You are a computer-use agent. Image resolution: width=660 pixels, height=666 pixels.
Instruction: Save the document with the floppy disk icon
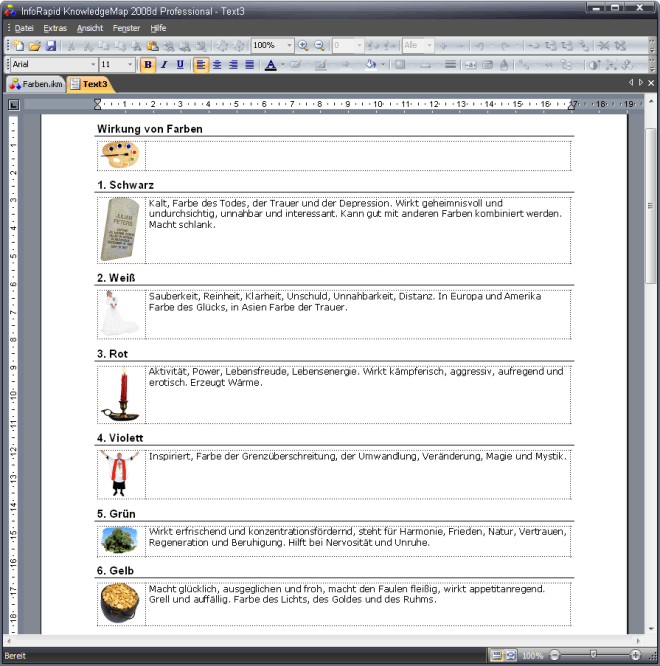coord(51,46)
